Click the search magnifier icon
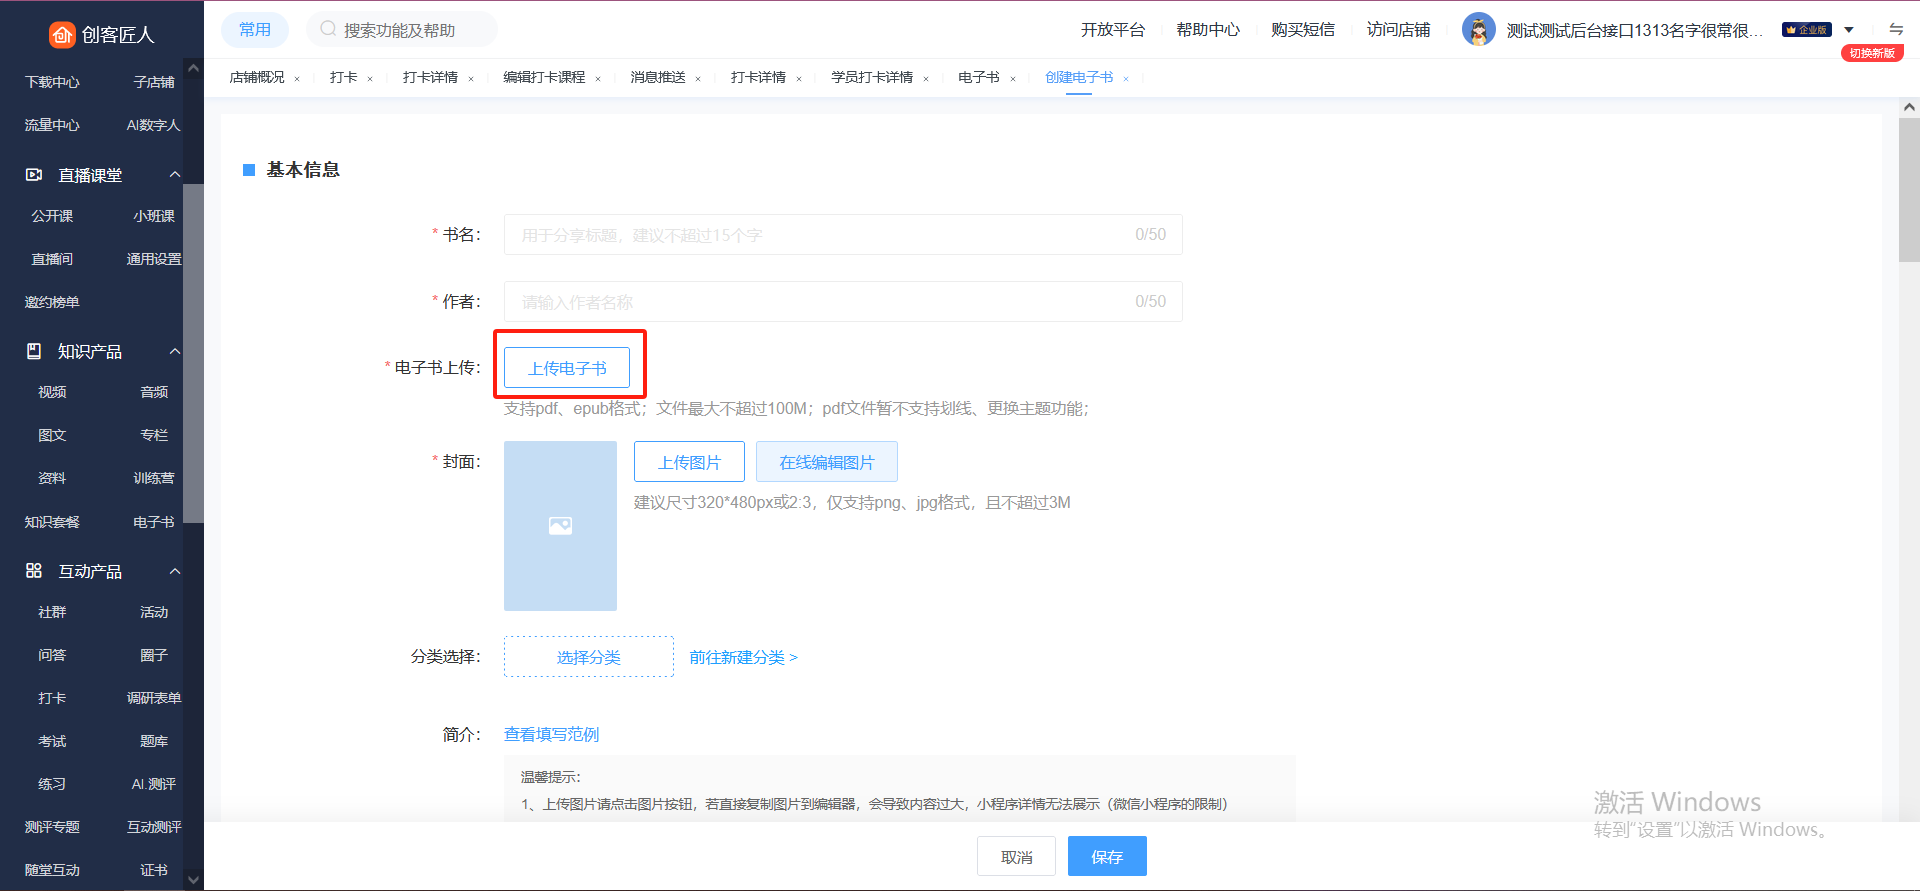This screenshot has height=891, width=1920. click(328, 30)
